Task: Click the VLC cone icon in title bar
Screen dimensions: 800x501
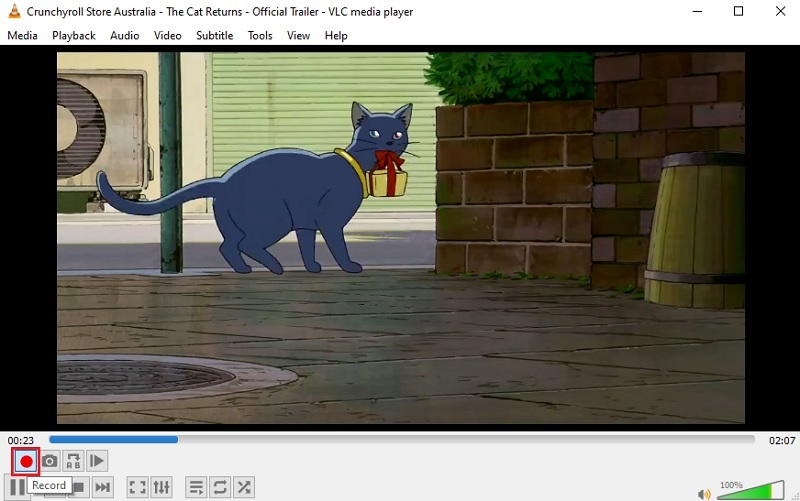Action: (14, 11)
